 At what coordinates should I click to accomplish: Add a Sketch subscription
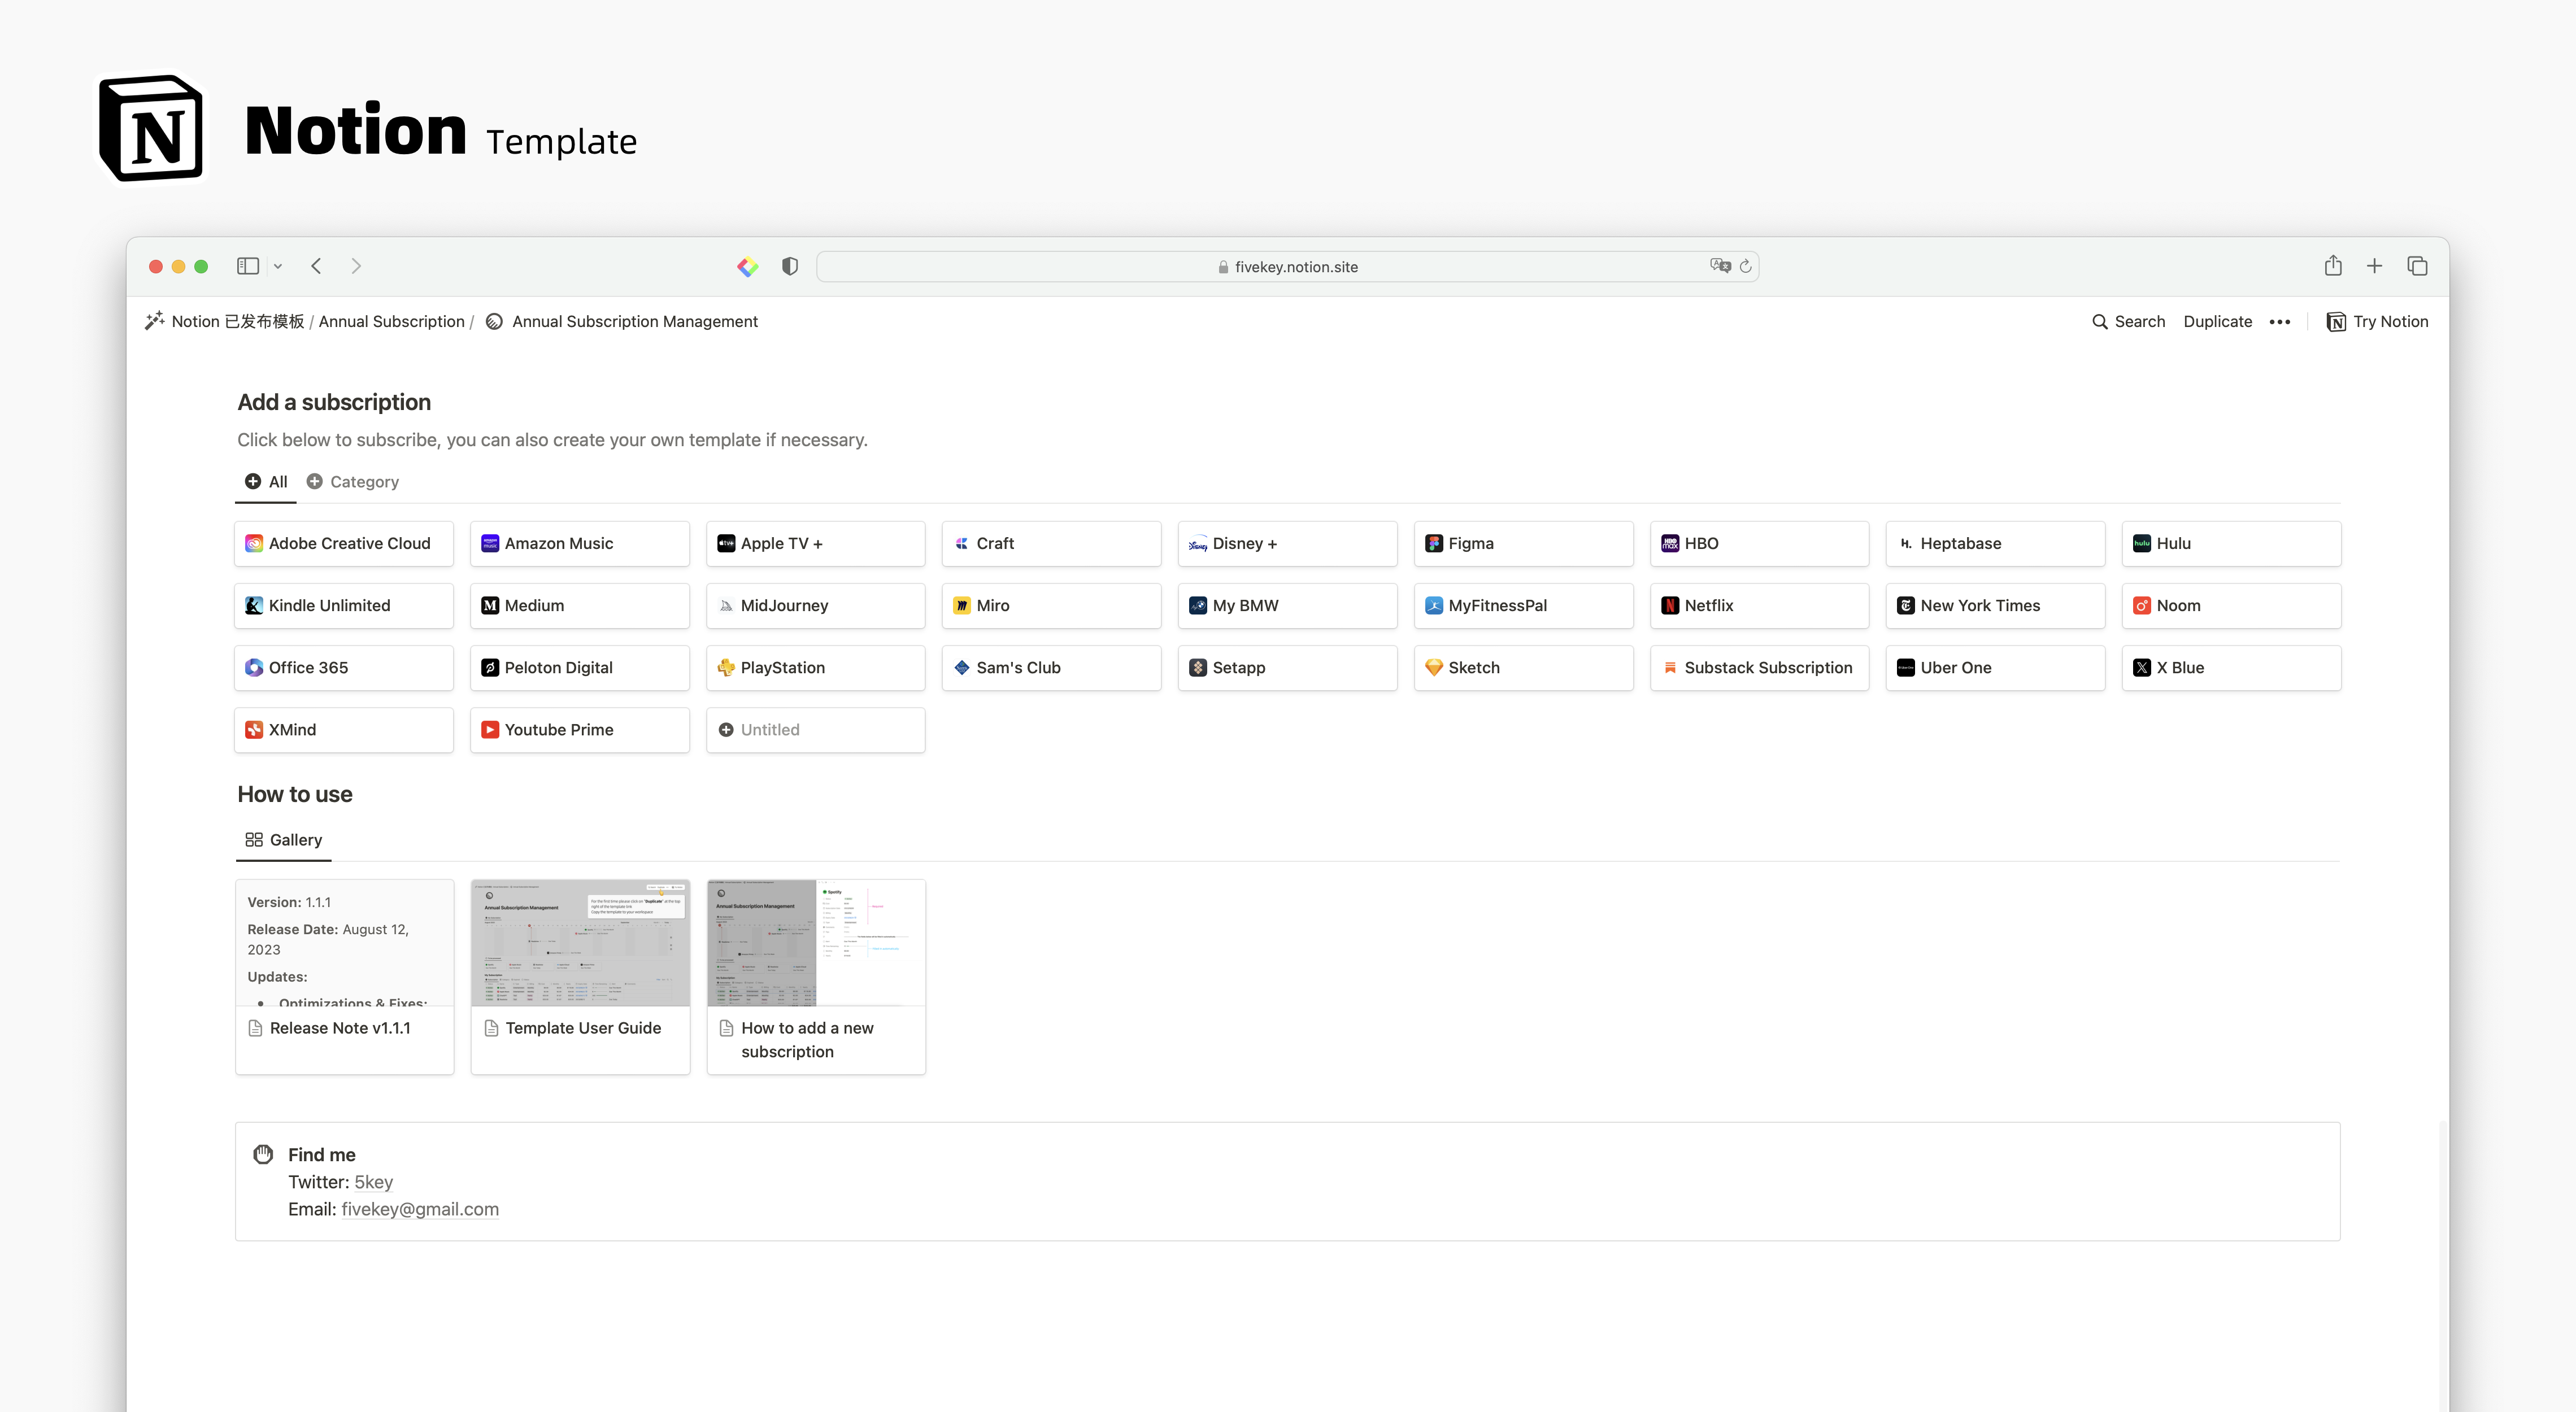click(x=1524, y=668)
